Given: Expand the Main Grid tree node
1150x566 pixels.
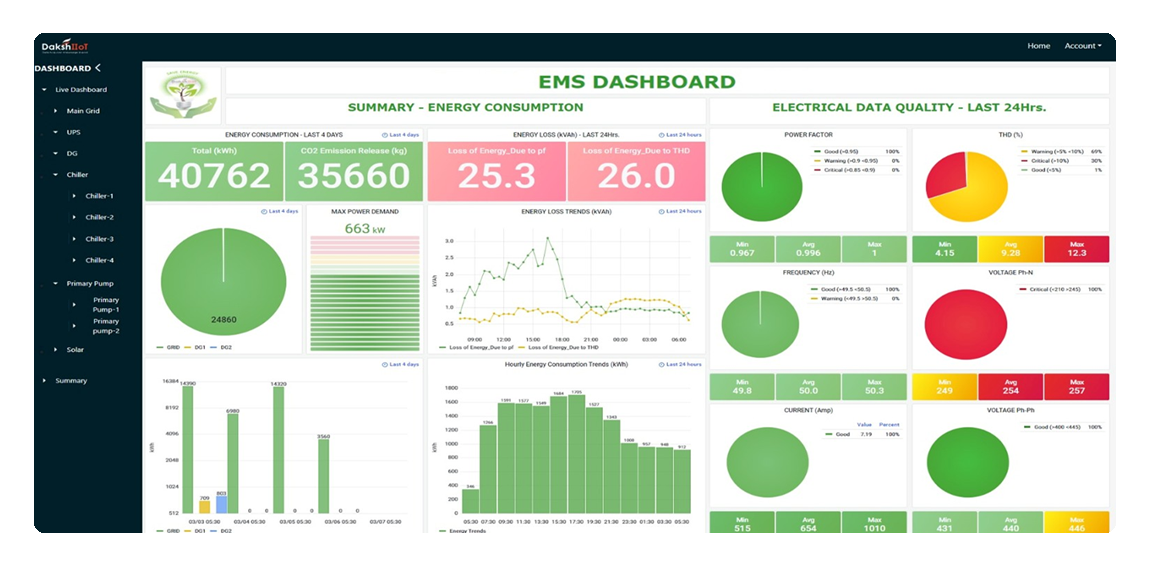Looking at the screenshot, I should 56,111.
